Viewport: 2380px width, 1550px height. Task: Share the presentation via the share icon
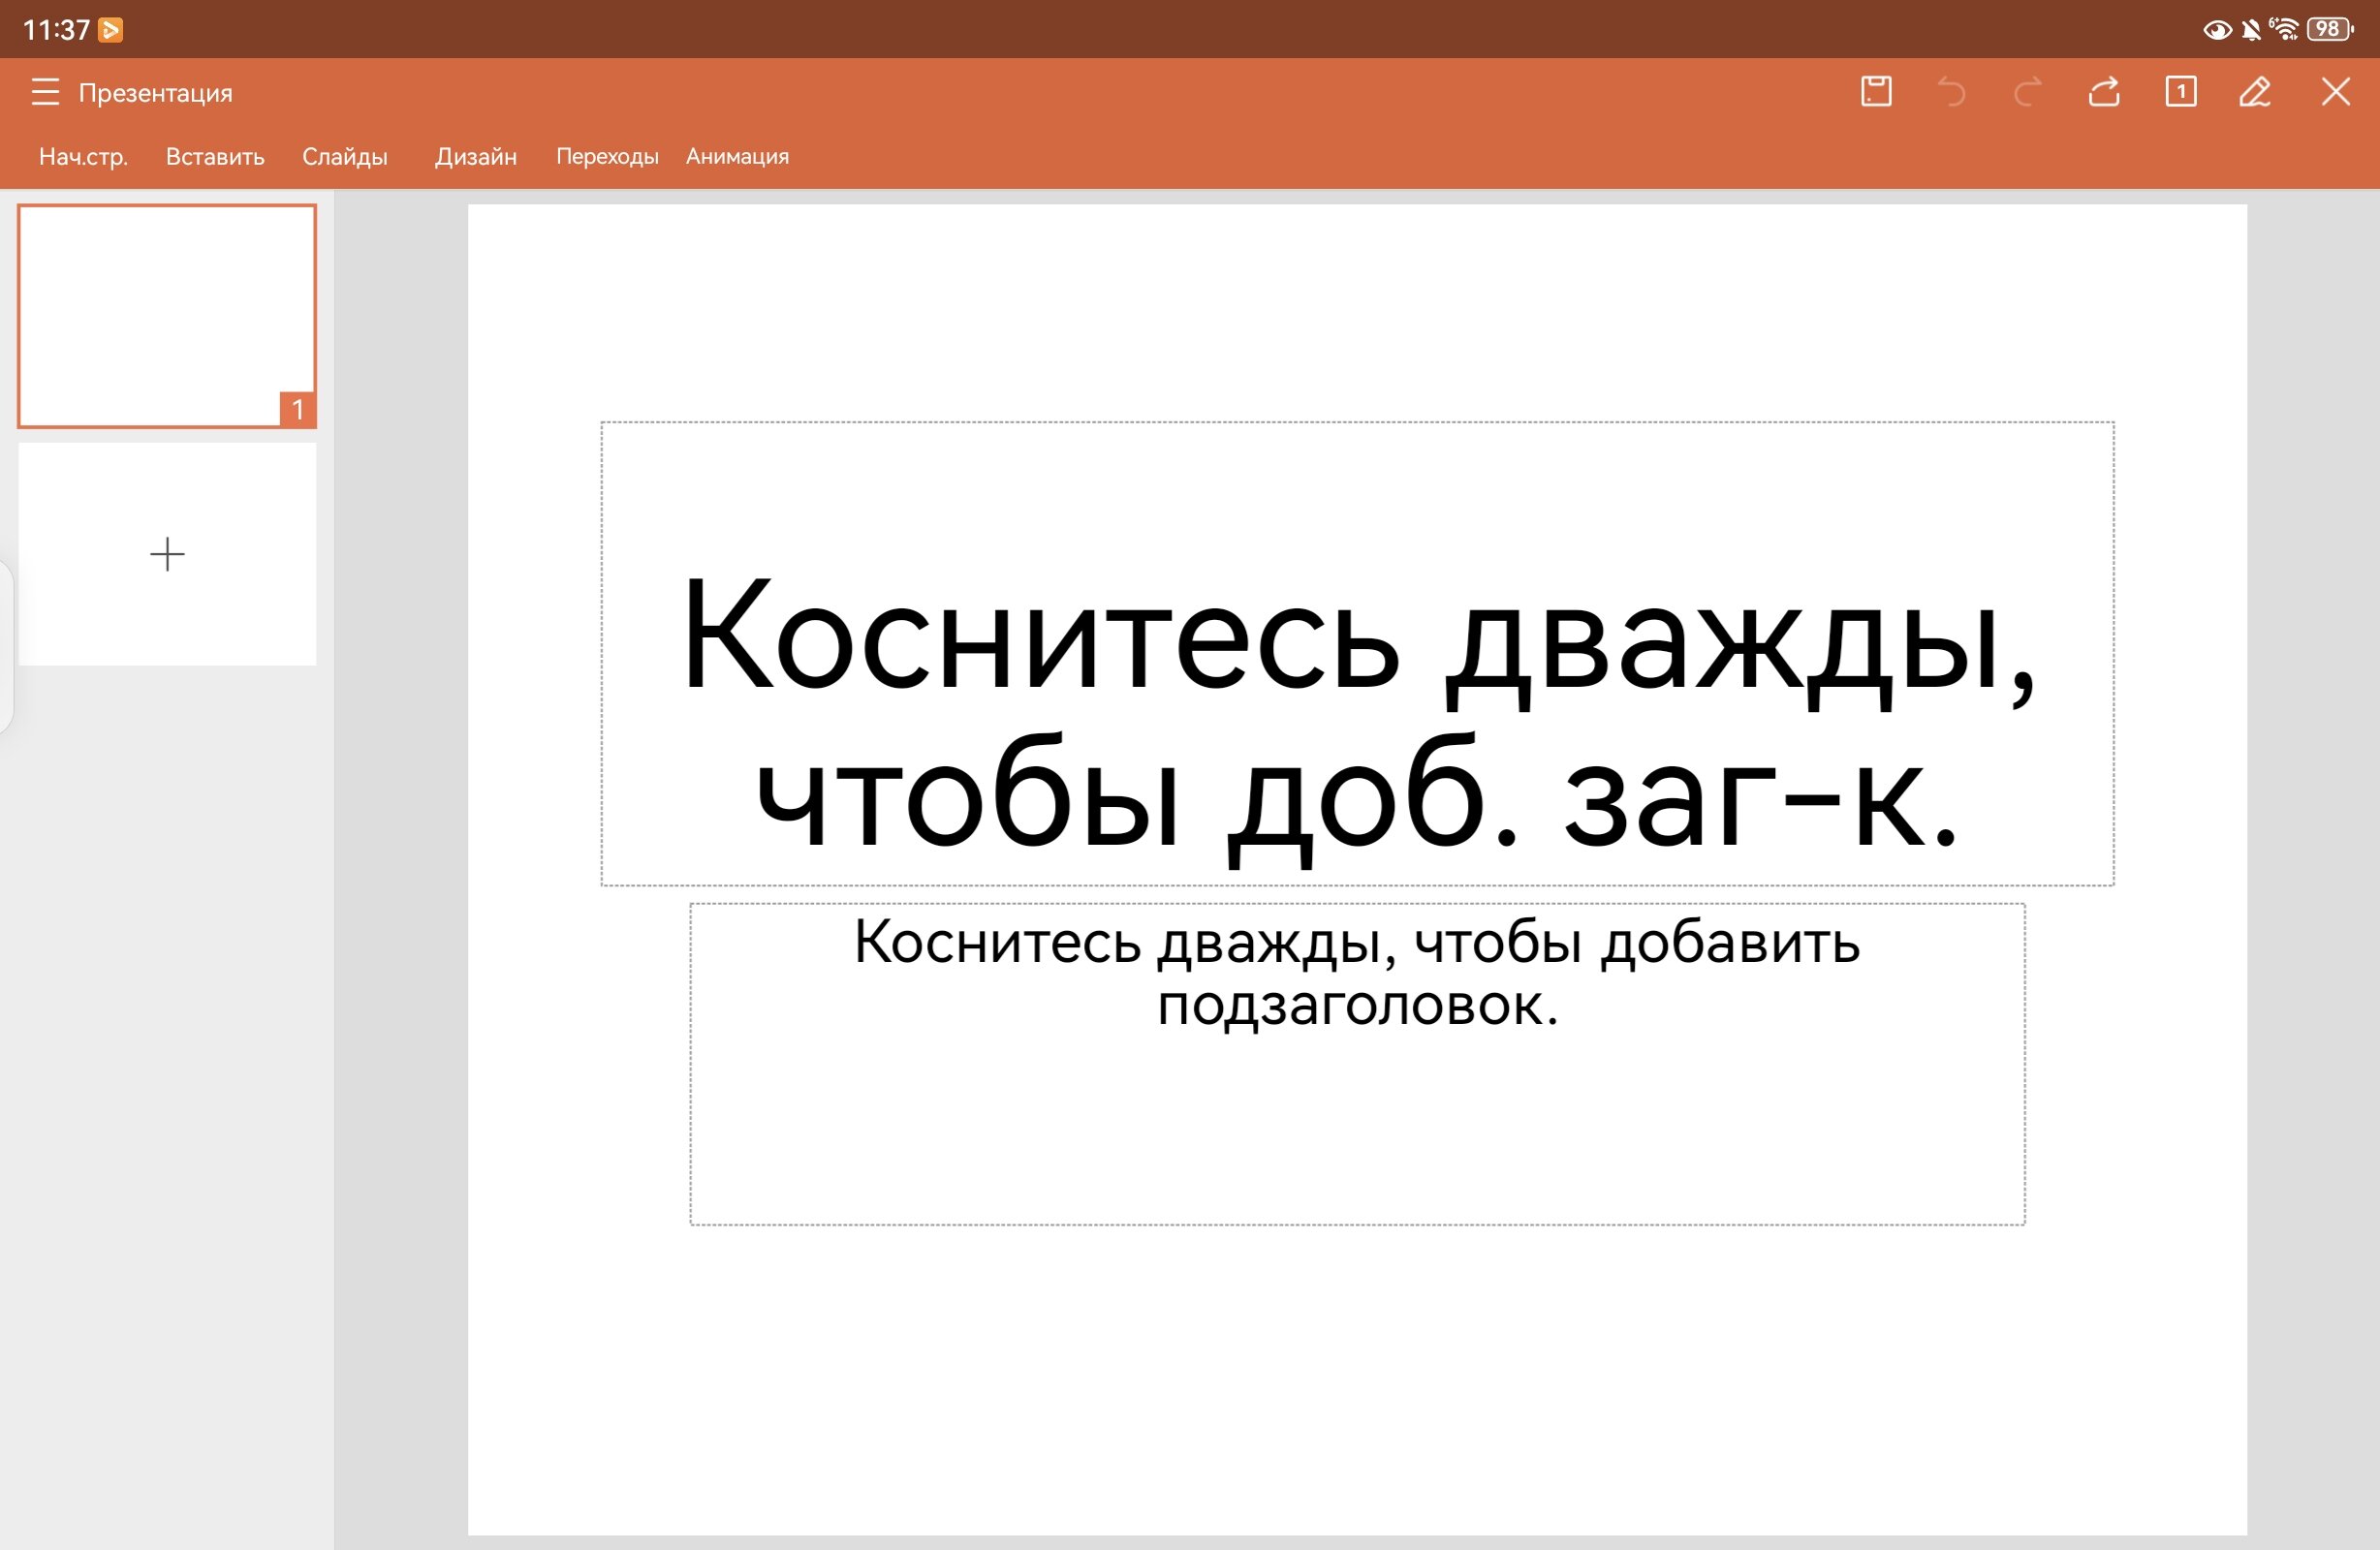point(2103,92)
